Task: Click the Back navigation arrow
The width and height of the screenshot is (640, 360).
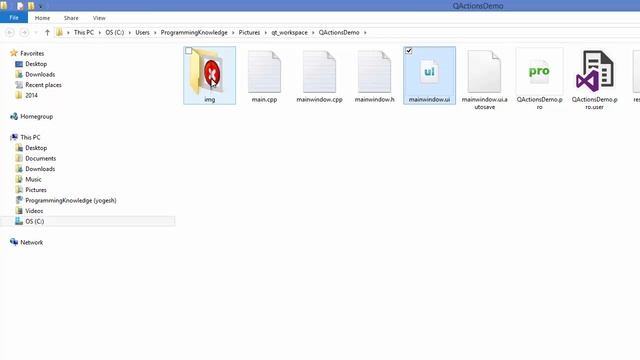Action: [x=10, y=32]
